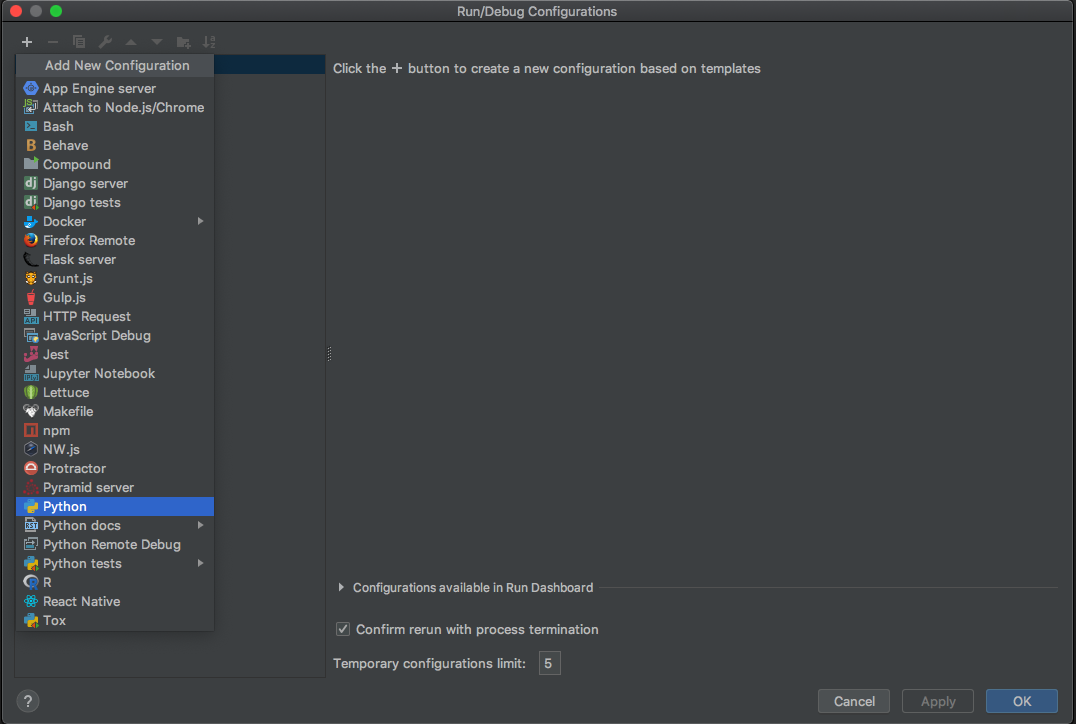Click the OK button

pyautogui.click(x=1021, y=701)
